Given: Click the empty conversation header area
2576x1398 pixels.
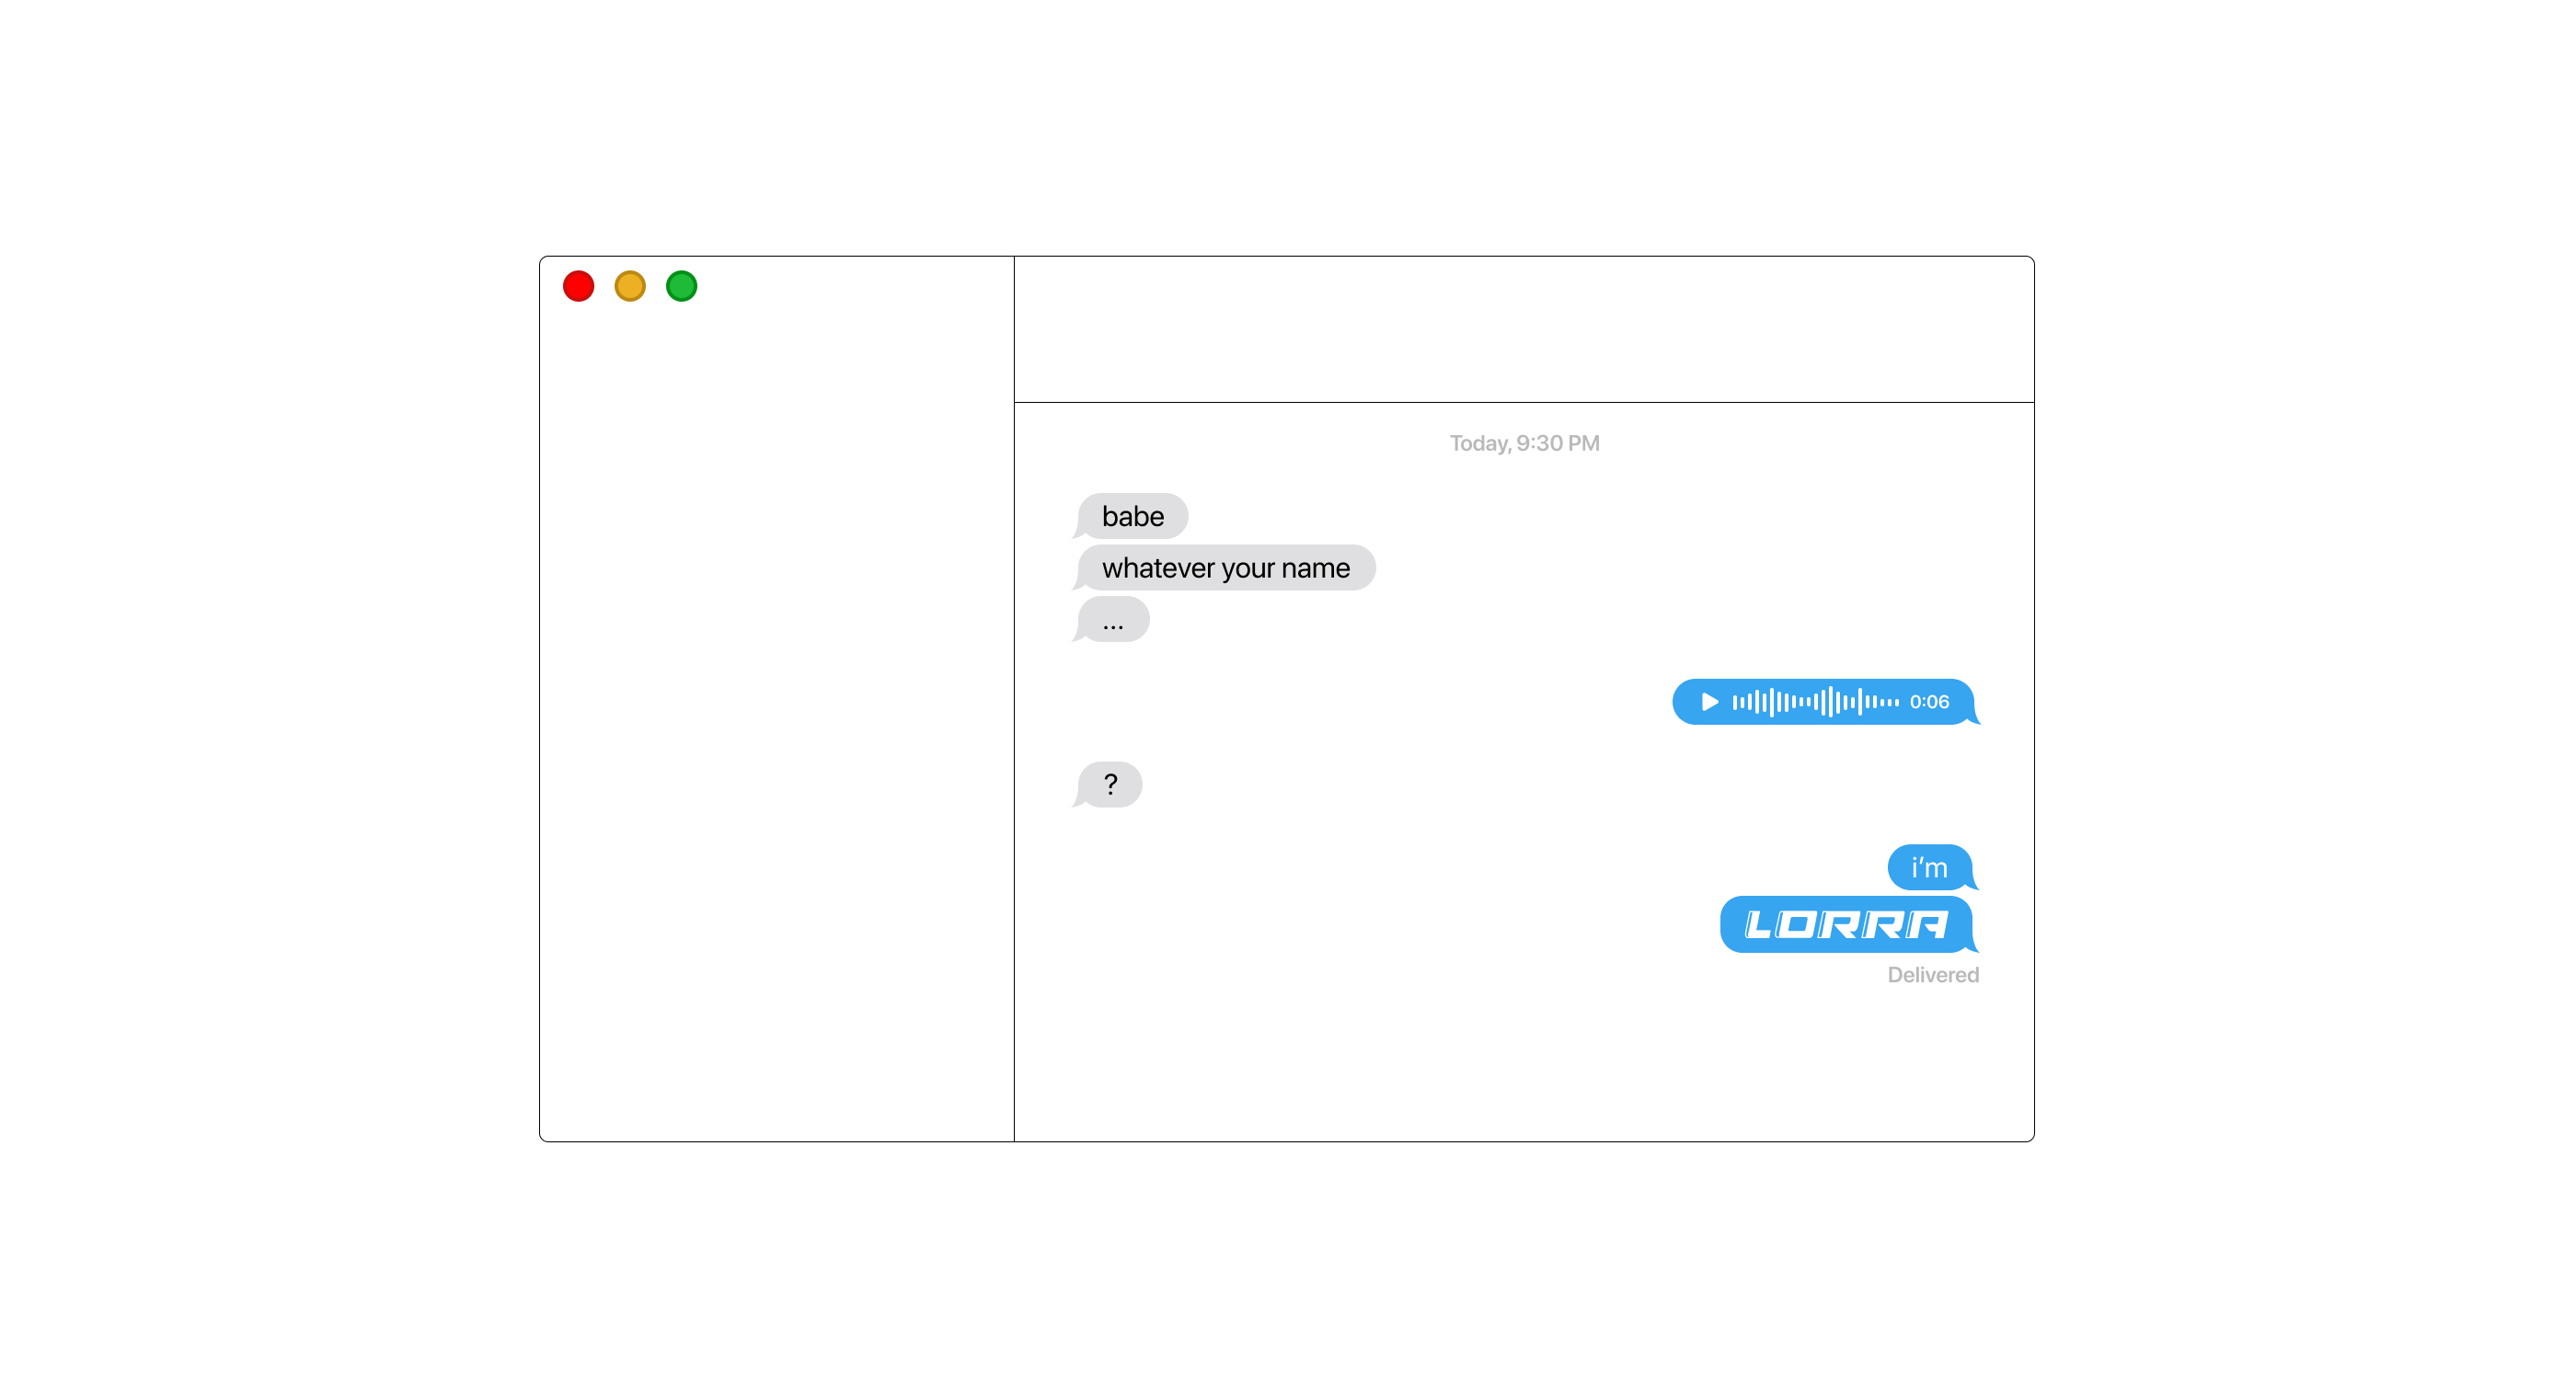Looking at the screenshot, I should [1524, 330].
